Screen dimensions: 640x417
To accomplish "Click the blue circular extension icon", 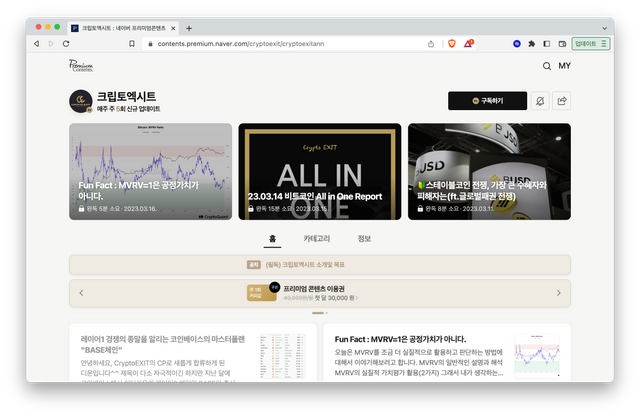I will (517, 44).
